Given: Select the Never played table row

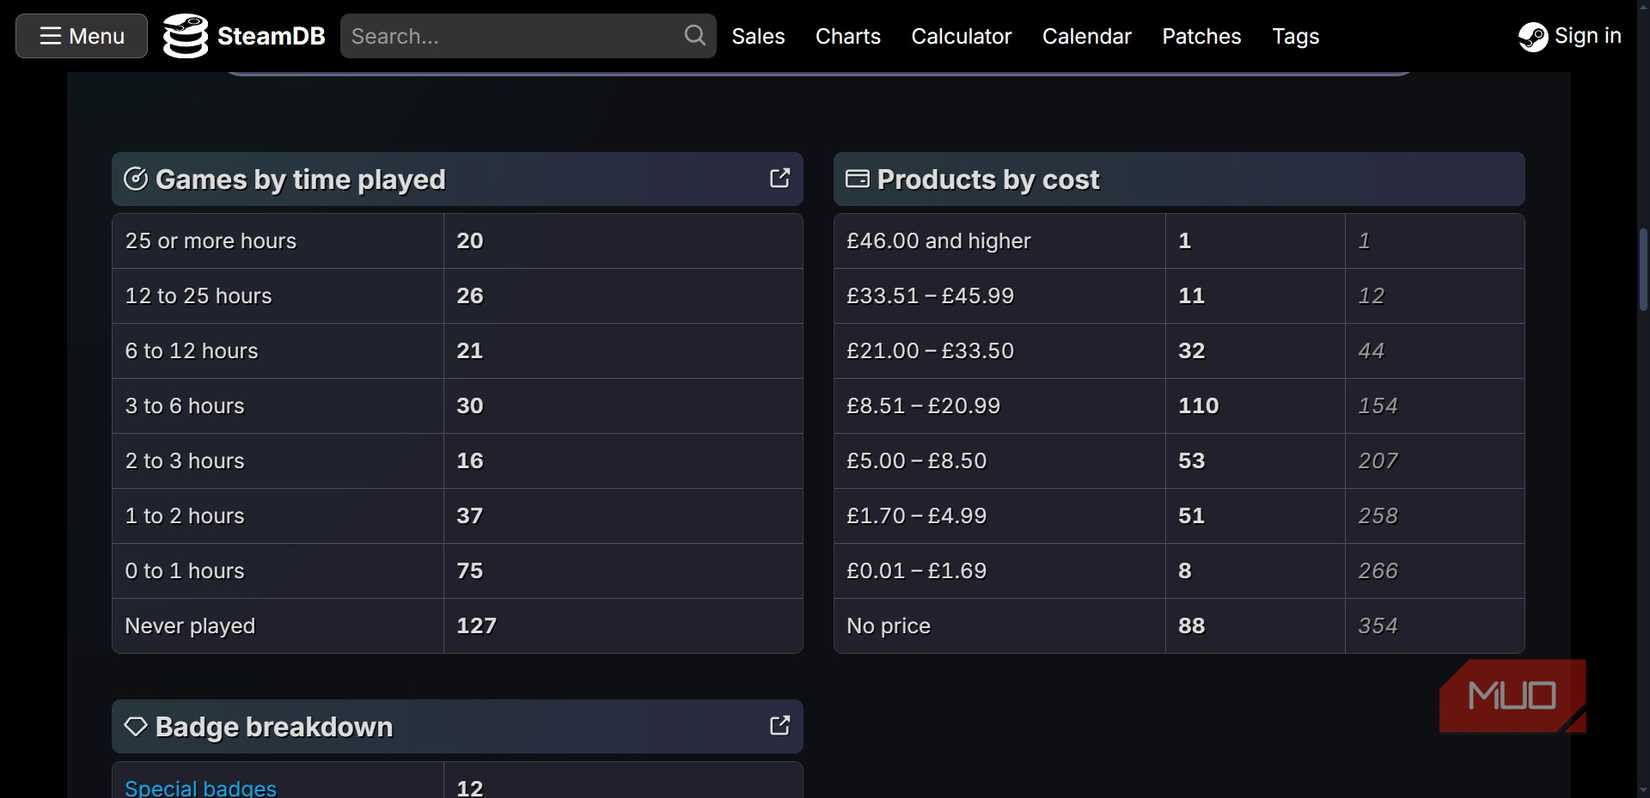Looking at the screenshot, I should click(457, 626).
